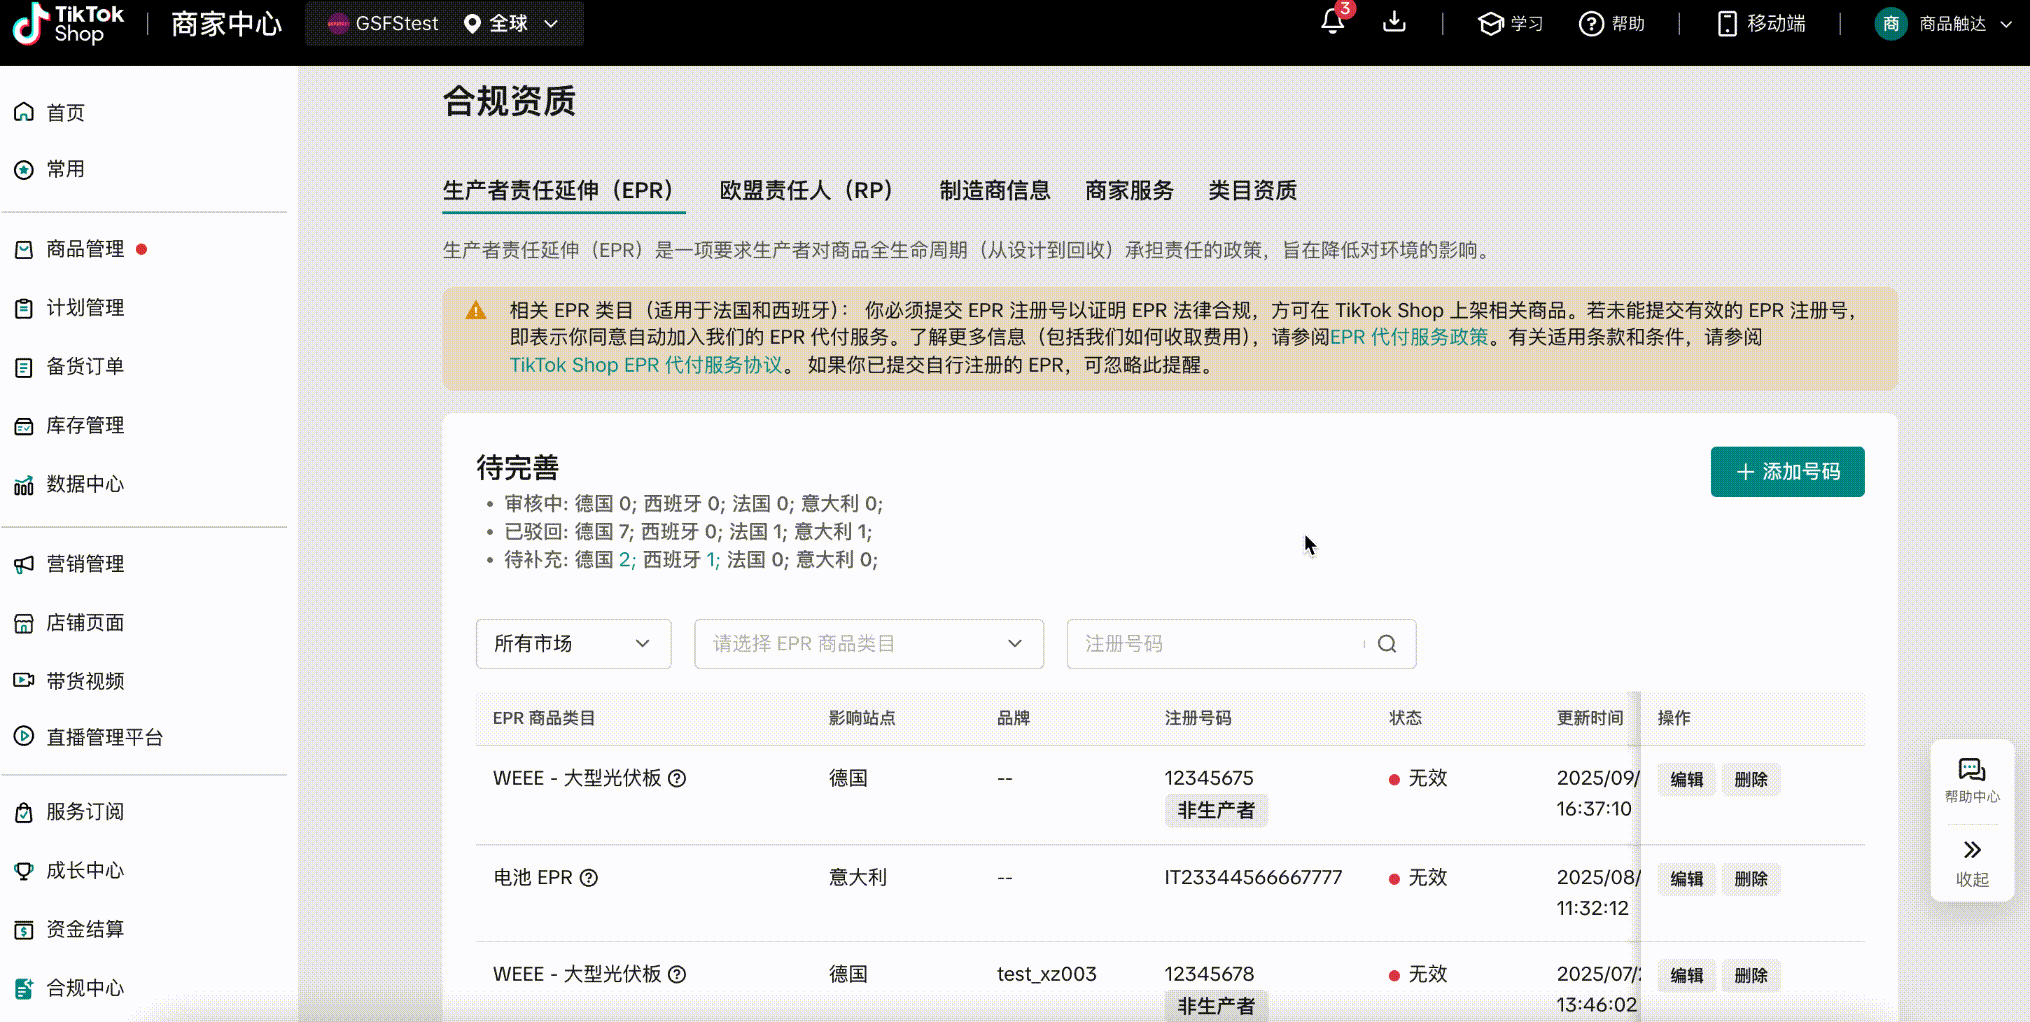Open 移动端 phone icon in header
2030x1022 pixels.
(1727, 23)
